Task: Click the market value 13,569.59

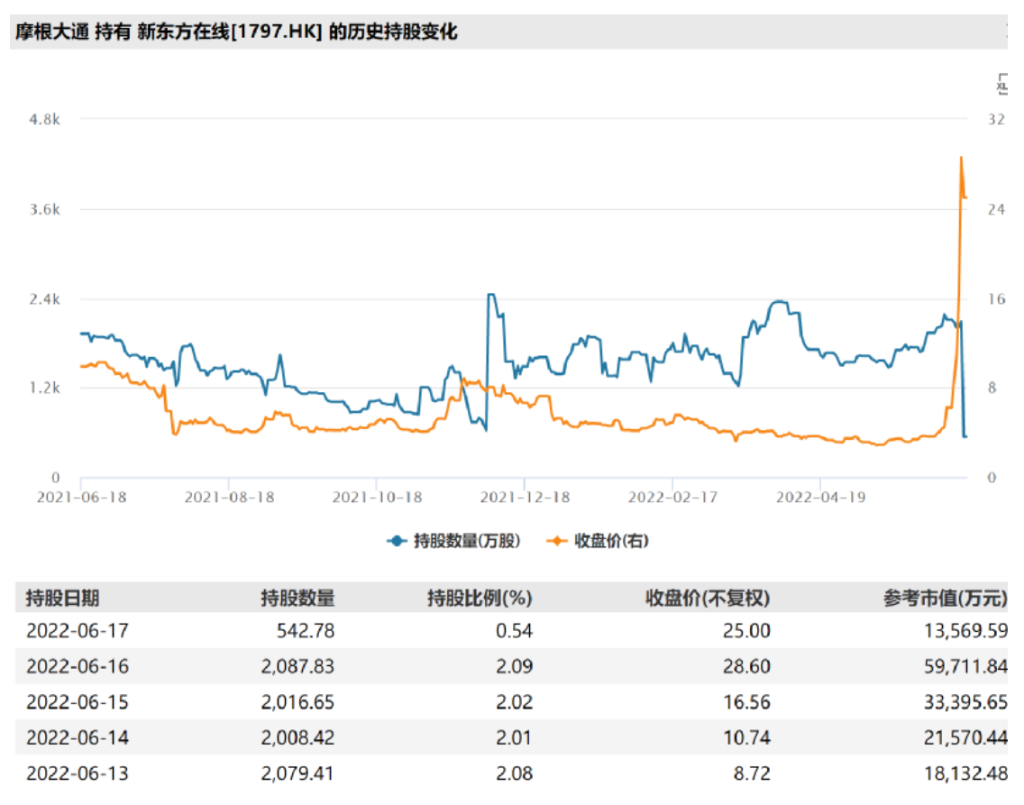Action: pos(966,631)
